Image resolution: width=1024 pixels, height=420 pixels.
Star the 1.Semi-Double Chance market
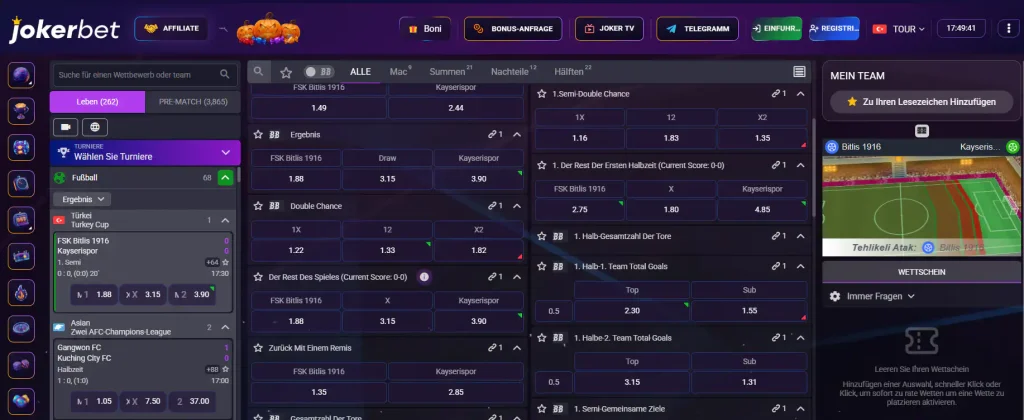tap(541, 93)
